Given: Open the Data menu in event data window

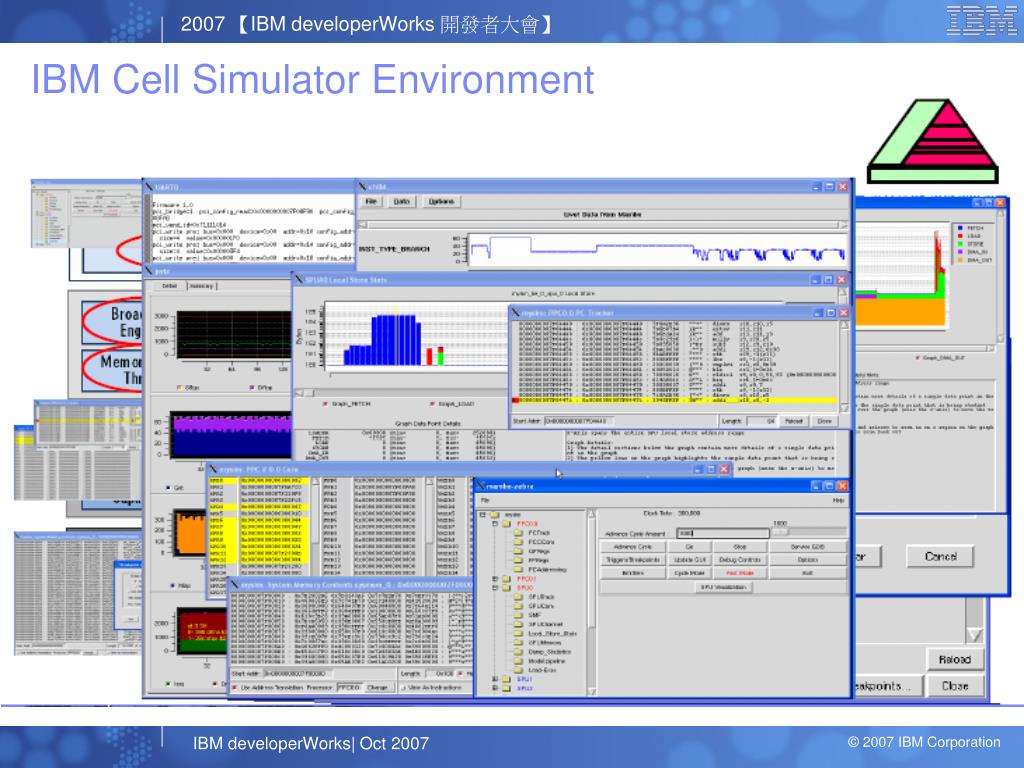Looking at the screenshot, I should (401, 201).
